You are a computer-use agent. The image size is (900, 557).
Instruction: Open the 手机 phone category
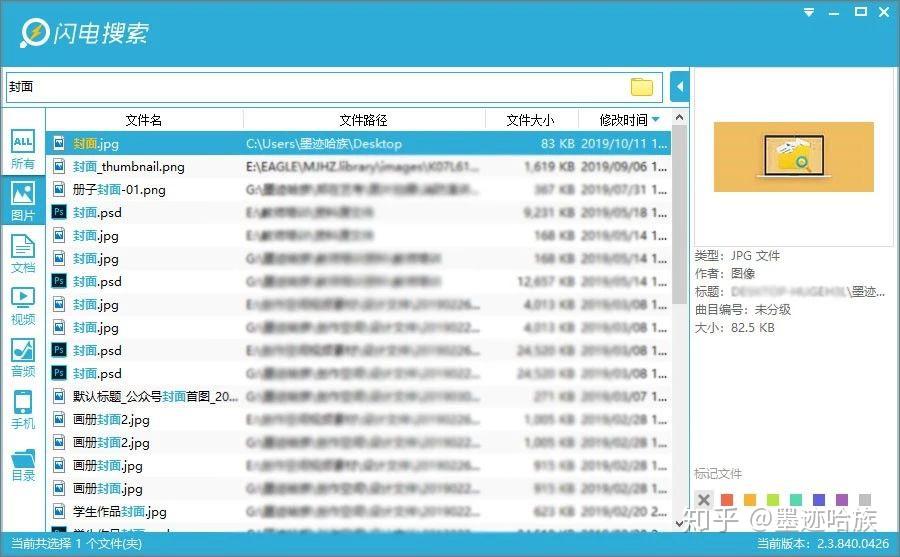click(23, 409)
